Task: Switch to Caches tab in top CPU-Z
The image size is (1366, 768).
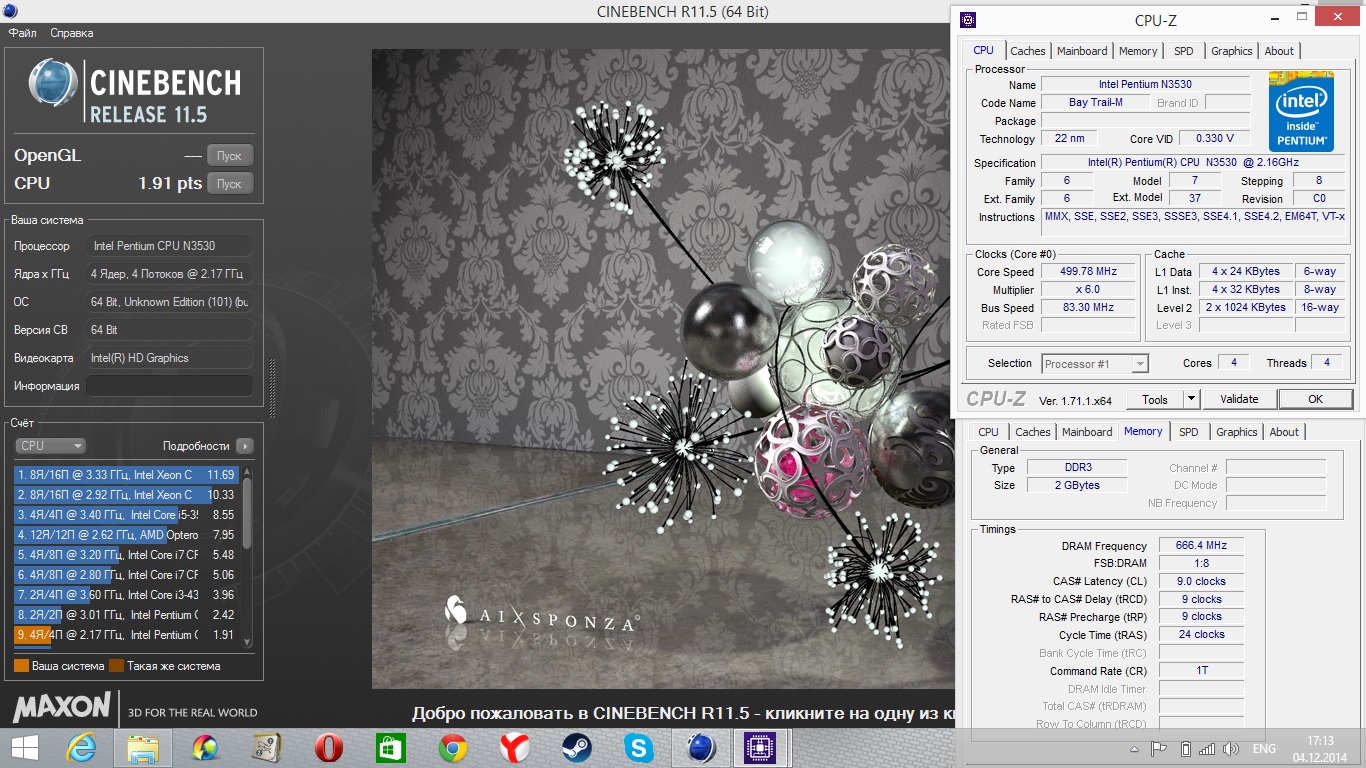Action: point(1027,51)
